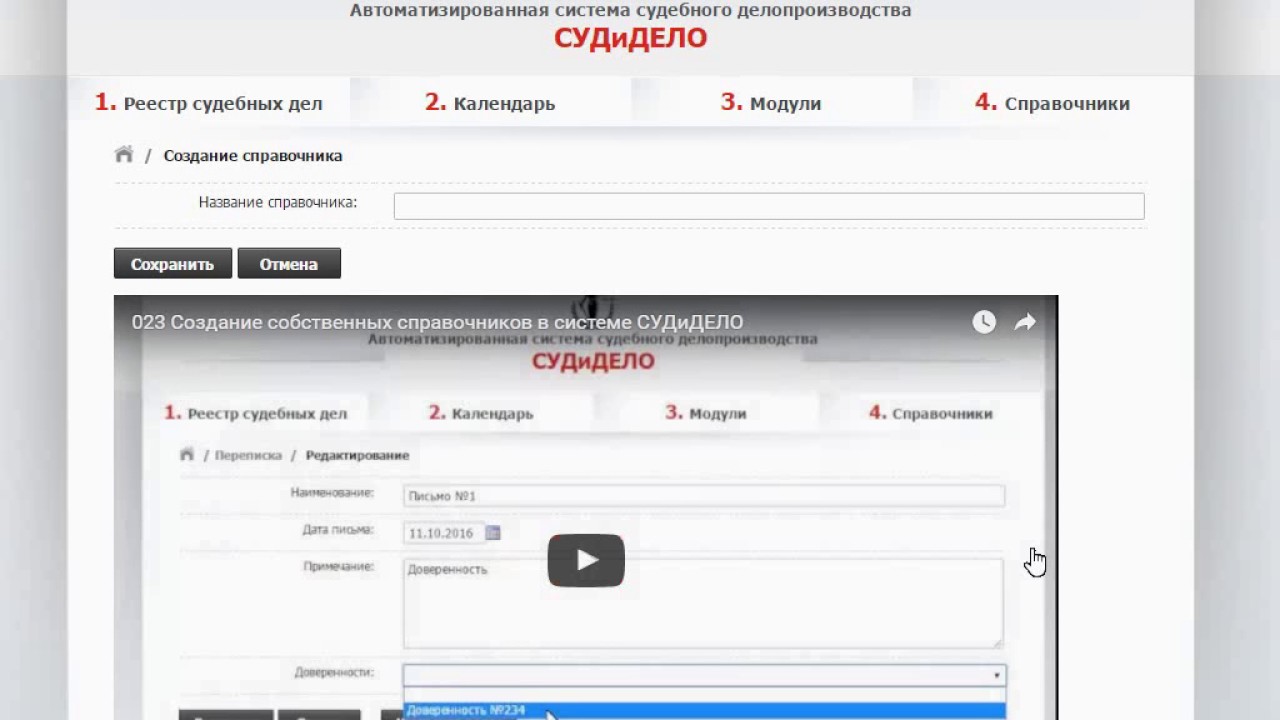
Task: Open the Справочники section
Action: tap(1052, 102)
